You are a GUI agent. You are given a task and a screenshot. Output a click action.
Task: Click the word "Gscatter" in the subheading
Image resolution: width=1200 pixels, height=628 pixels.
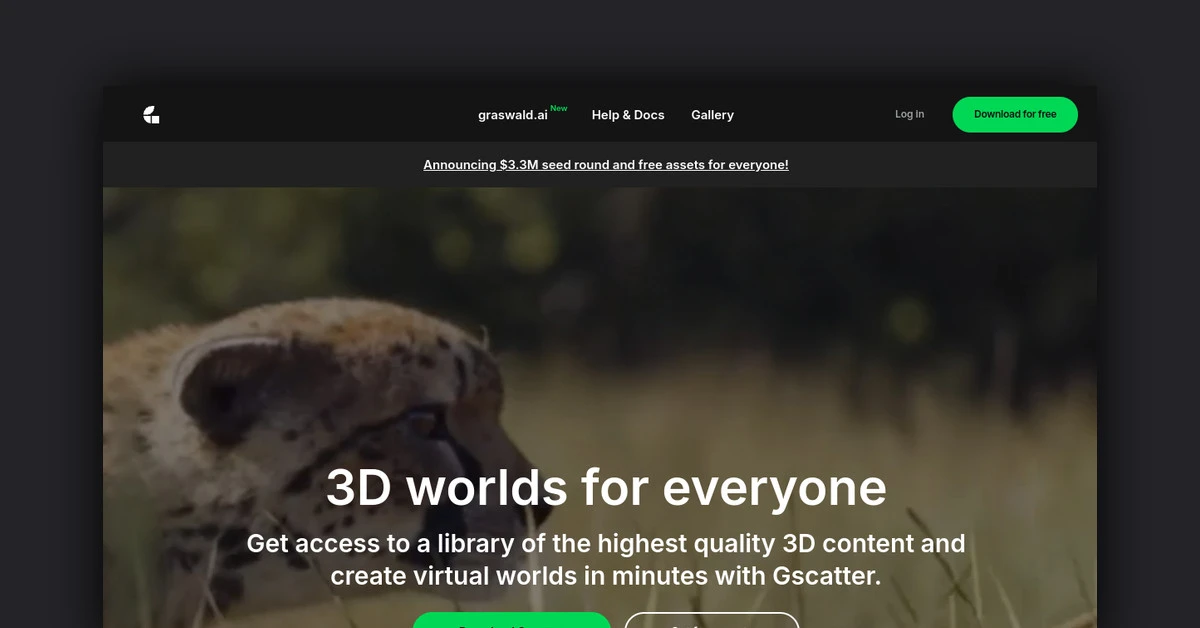[x=825, y=576]
